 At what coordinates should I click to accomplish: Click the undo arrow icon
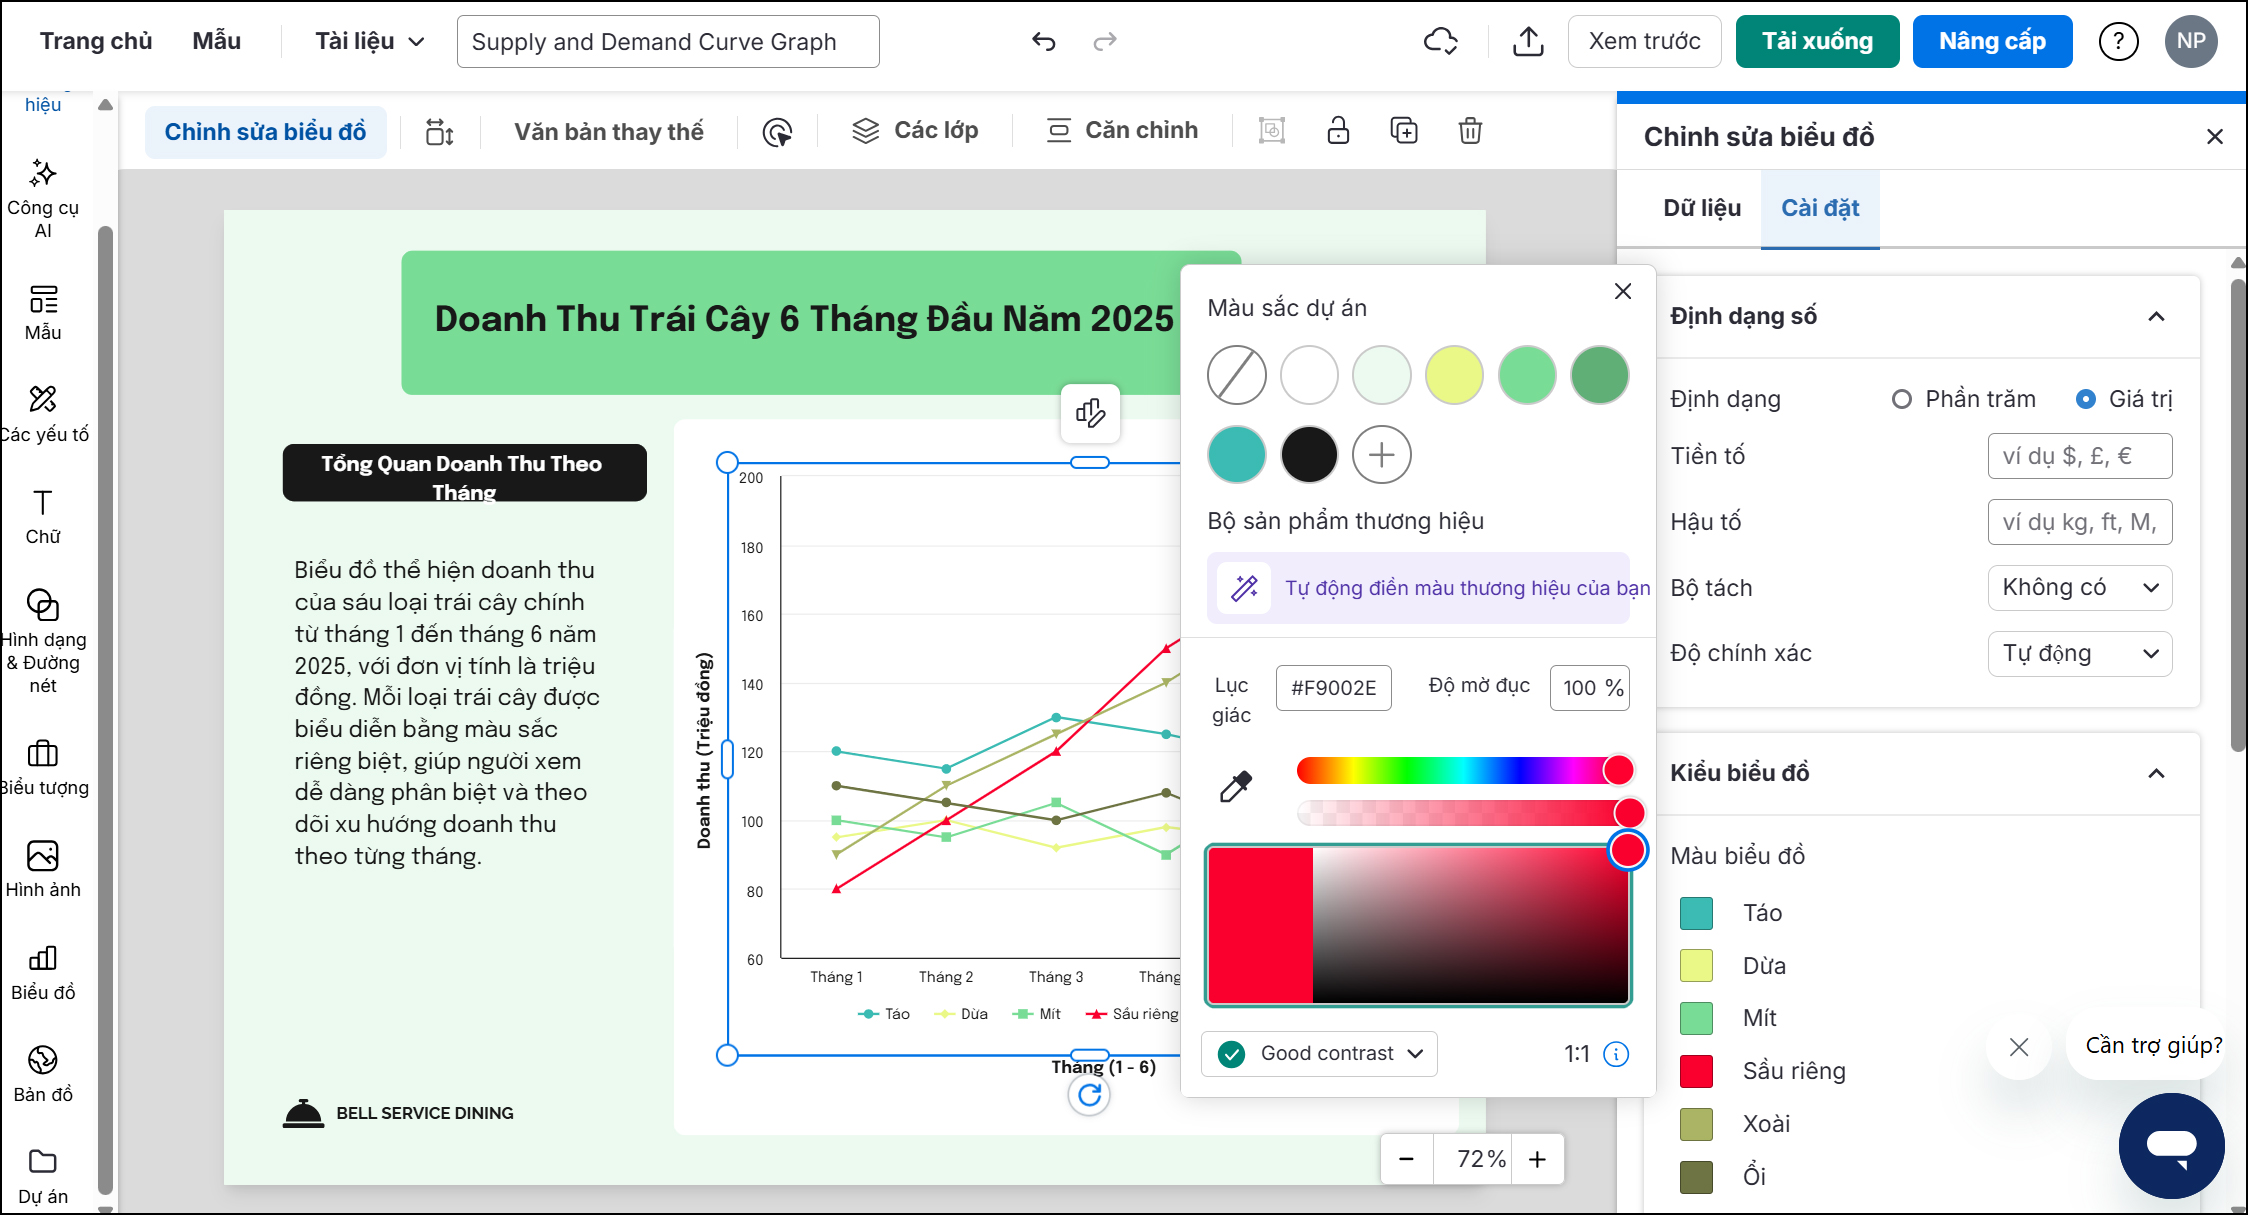point(1043,42)
